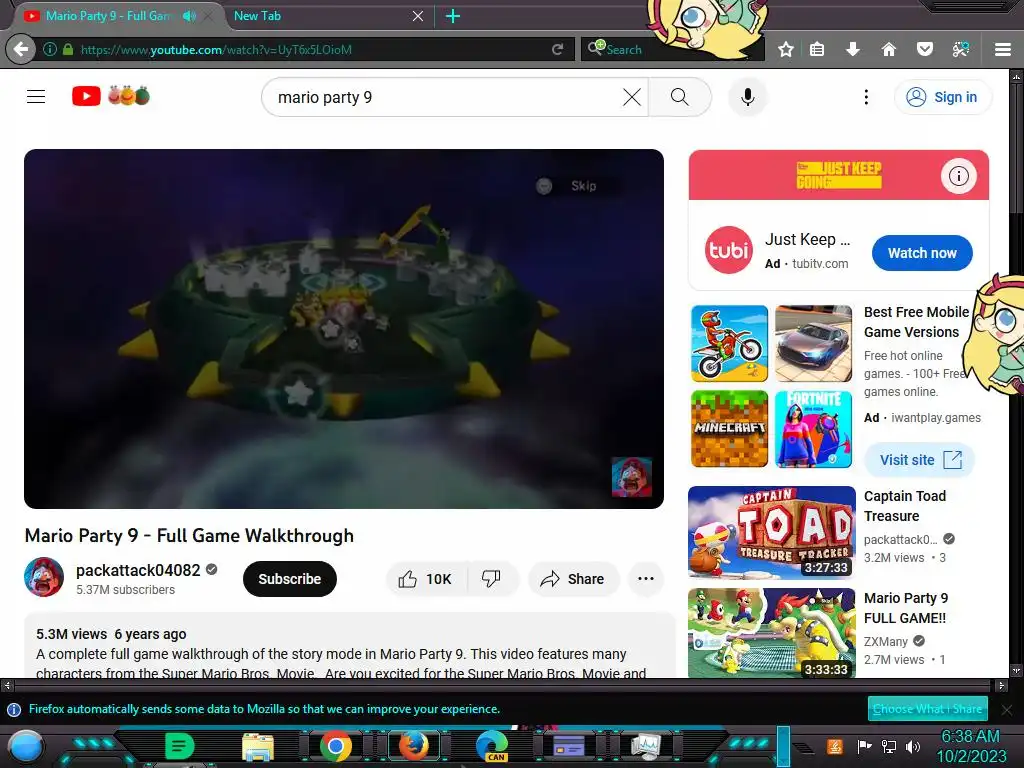Open Firefox hamburger menu
This screenshot has height=768, width=1024.
(x=1003, y=49)
